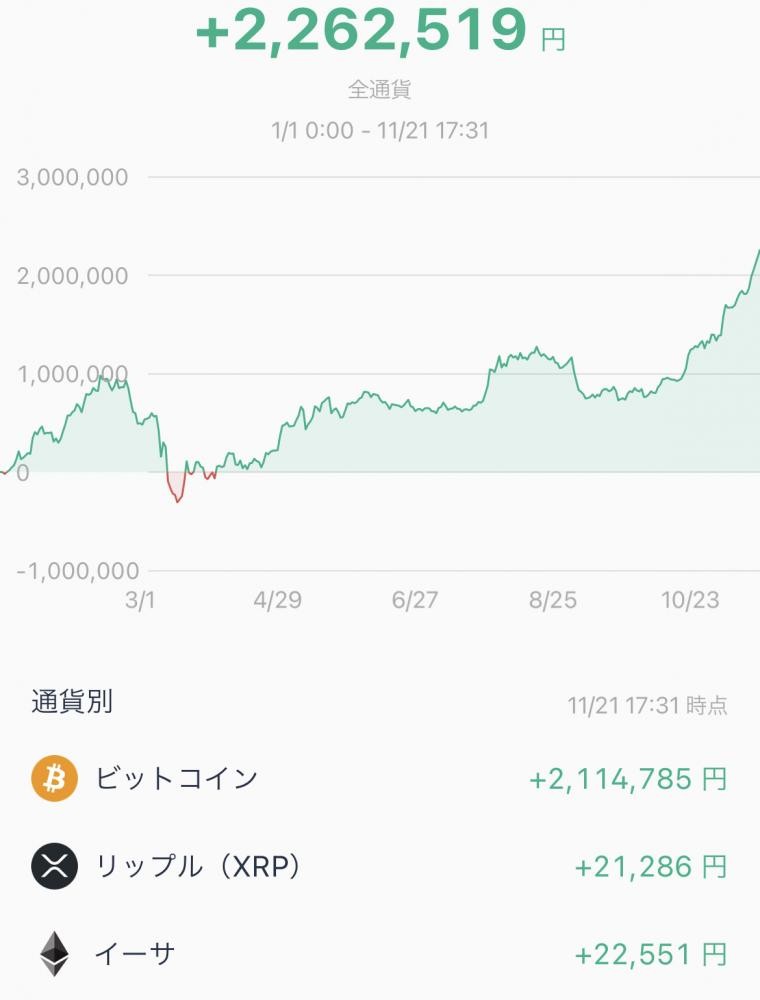Select the 全通貨 currency filter label

[379, 89]
